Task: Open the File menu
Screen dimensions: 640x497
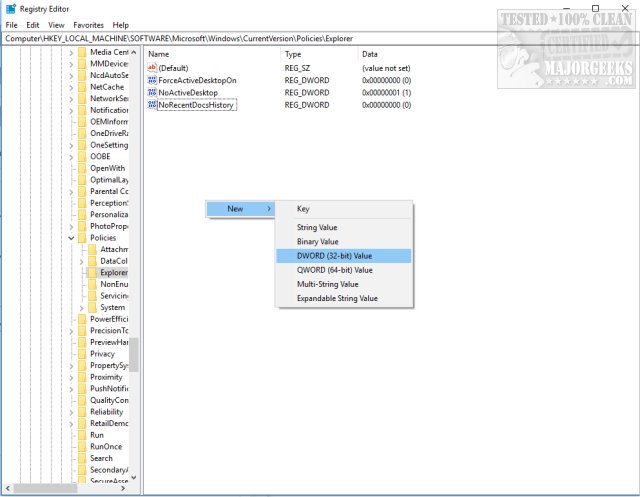Action: (x=11, y=25)
